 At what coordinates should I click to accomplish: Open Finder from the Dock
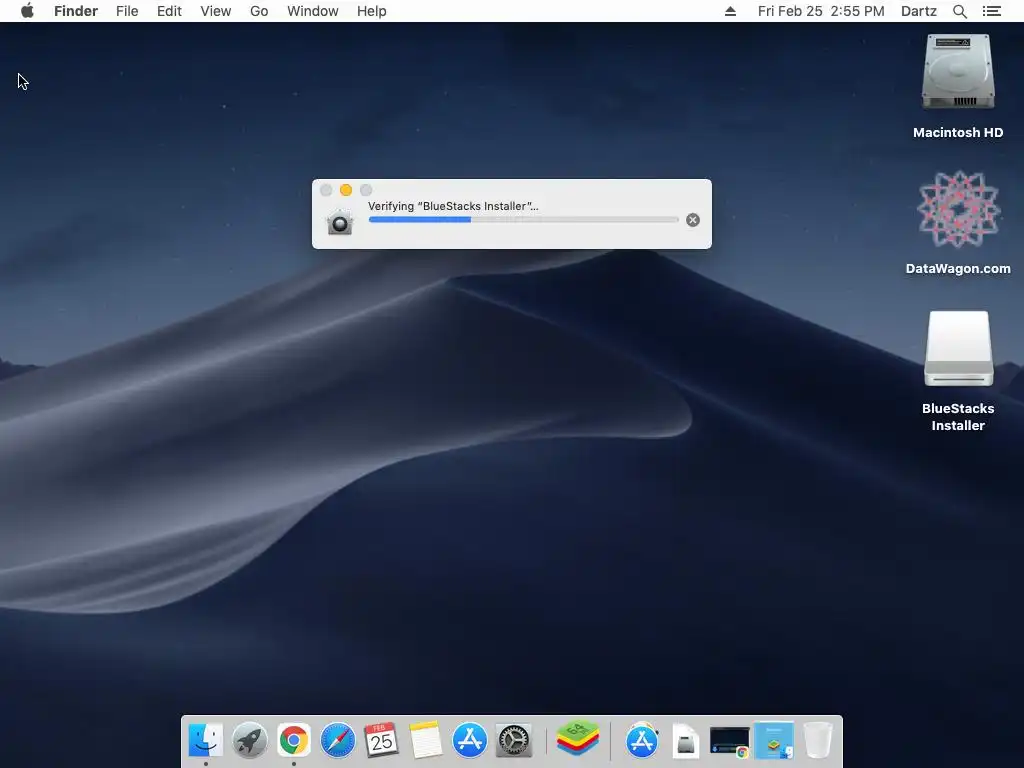tap(206, 740)
